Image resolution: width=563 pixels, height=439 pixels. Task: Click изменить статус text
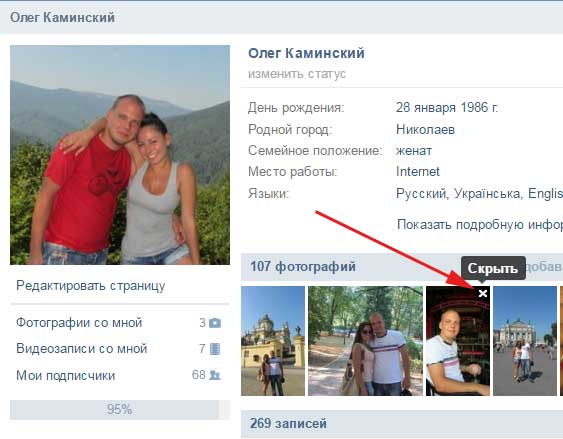coord(297,74)
